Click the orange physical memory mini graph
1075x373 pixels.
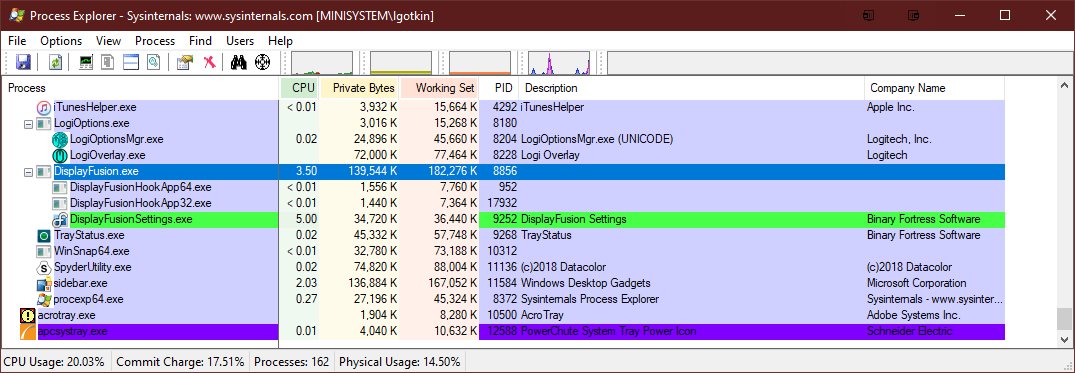click(480, 63)
